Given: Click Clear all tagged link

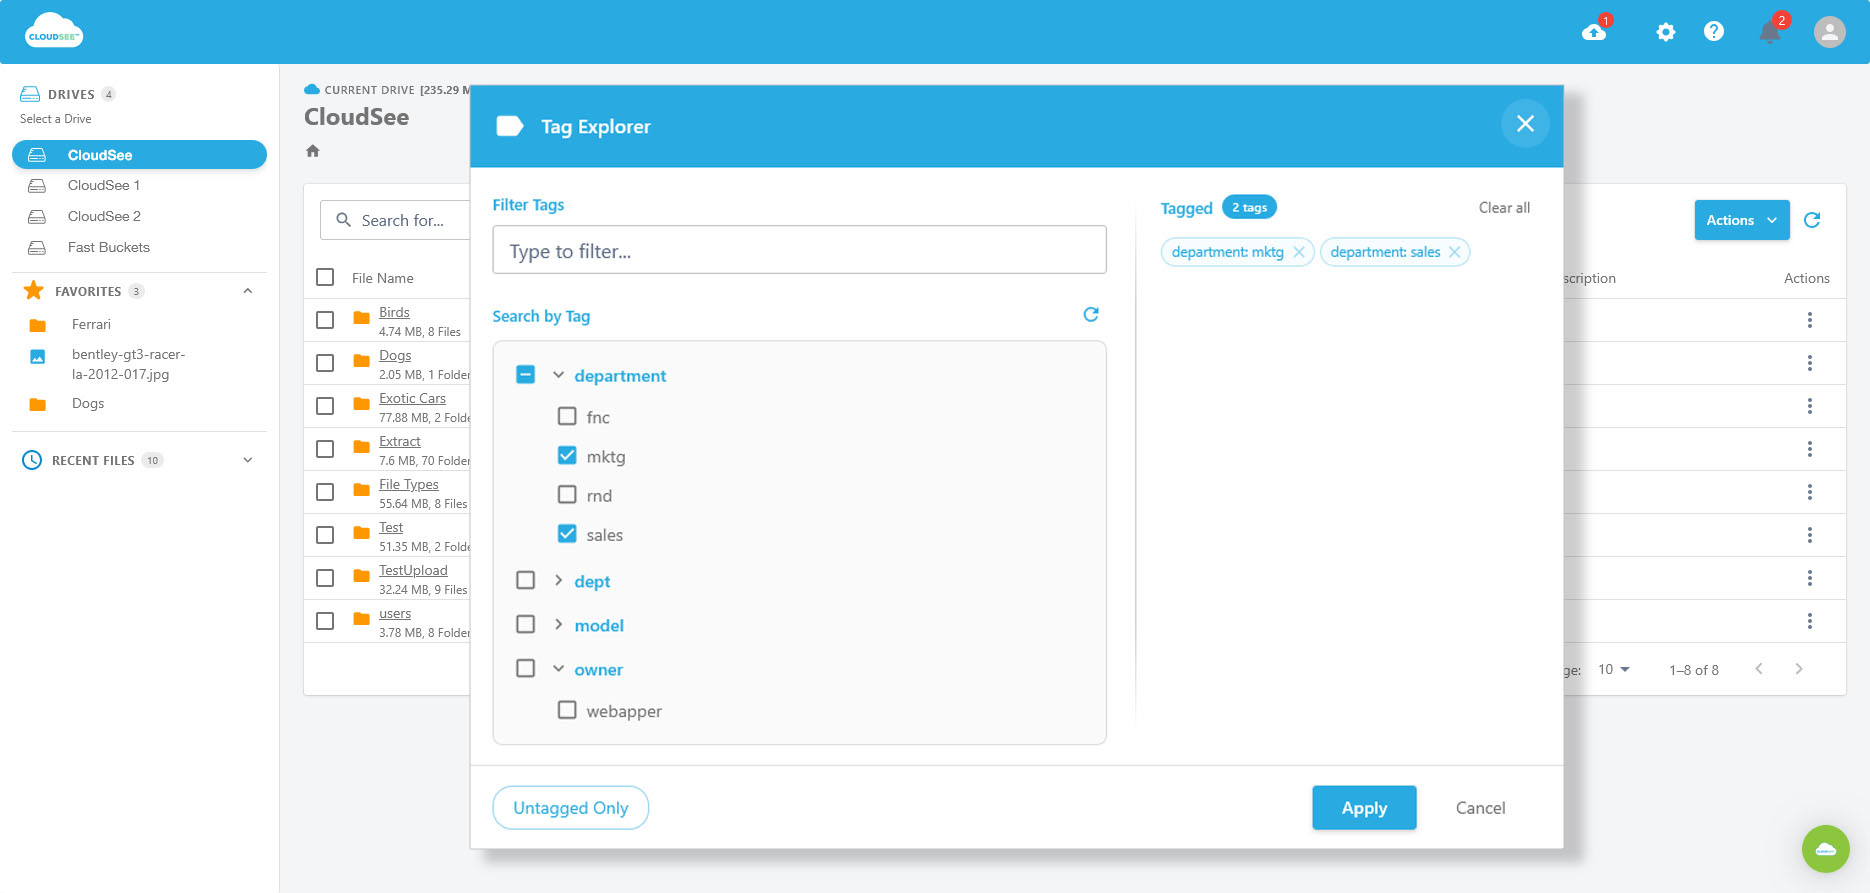Looking at the screenshot, I should coord(1504,208).
